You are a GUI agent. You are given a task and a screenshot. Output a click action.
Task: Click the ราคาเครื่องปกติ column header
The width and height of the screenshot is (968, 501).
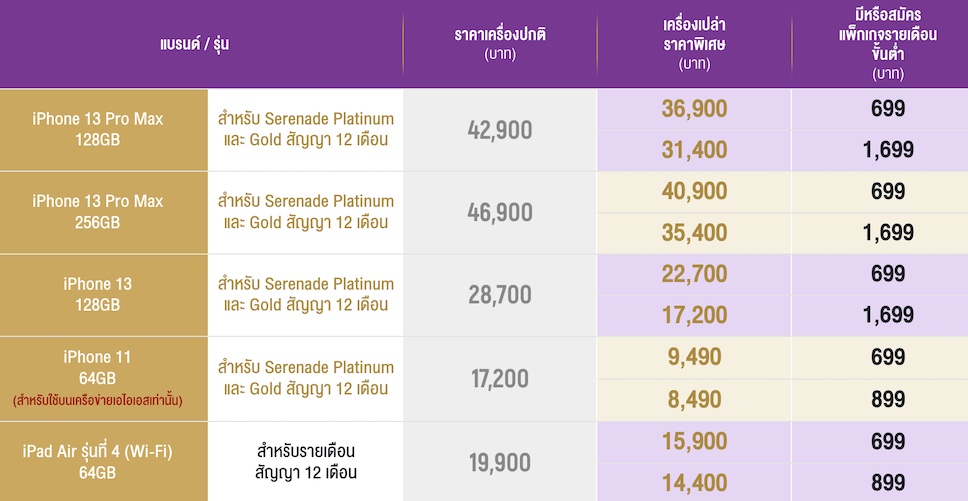tap(499, 44)
